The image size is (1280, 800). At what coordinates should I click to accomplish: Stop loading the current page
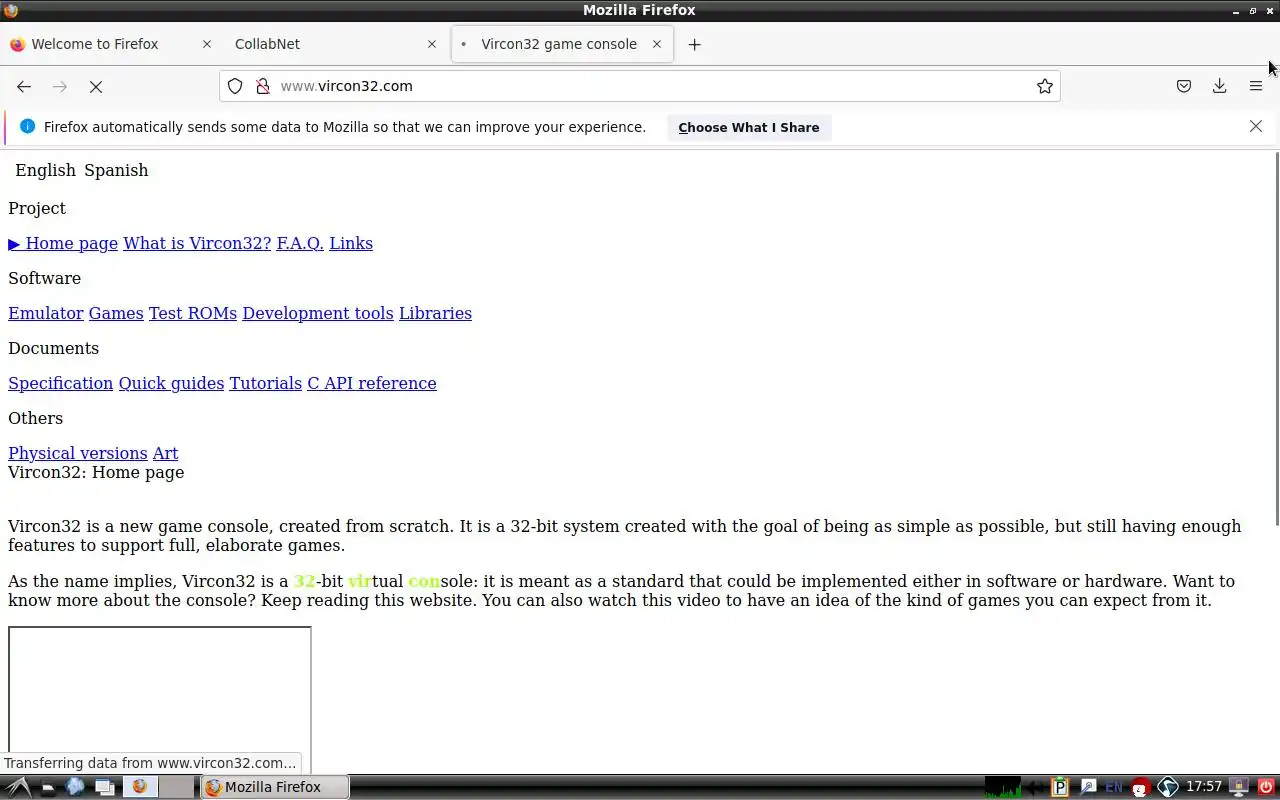[x=96, y=86]
